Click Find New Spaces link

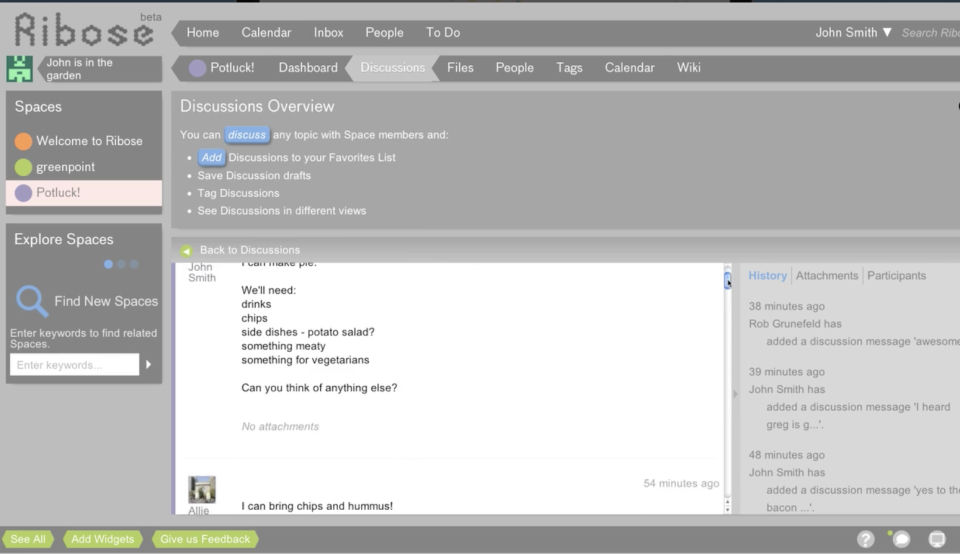(106, 301)
